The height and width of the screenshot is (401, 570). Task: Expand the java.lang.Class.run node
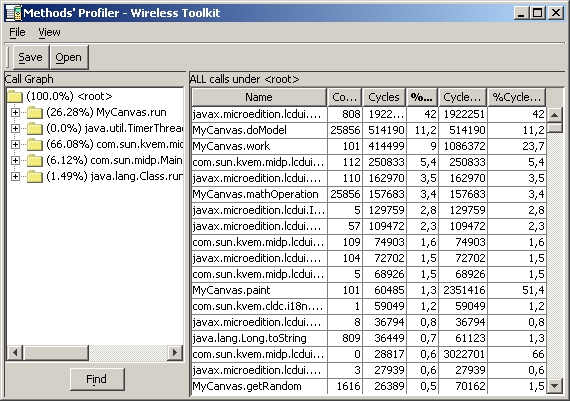point(15,176)
